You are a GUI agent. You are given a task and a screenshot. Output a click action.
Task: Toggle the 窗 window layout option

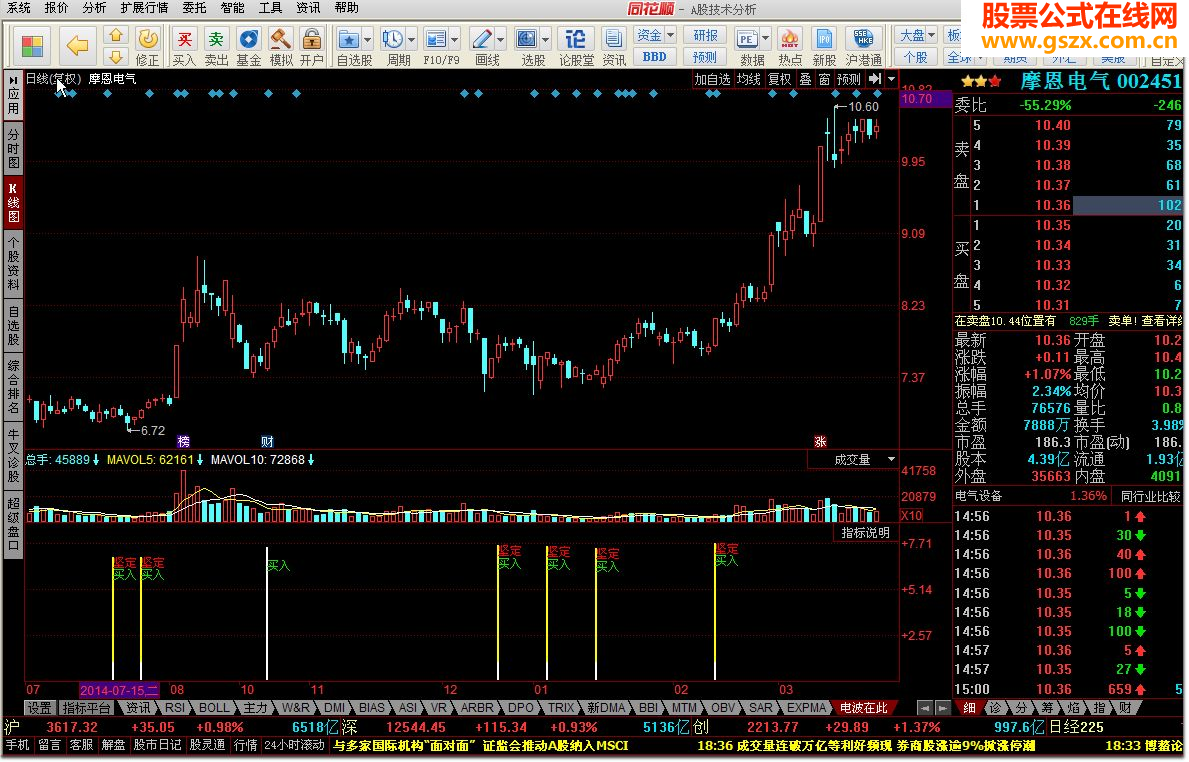pos(824,79)
